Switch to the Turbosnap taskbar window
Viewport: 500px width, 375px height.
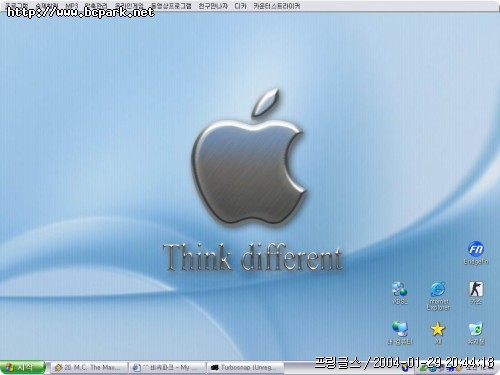246,368
